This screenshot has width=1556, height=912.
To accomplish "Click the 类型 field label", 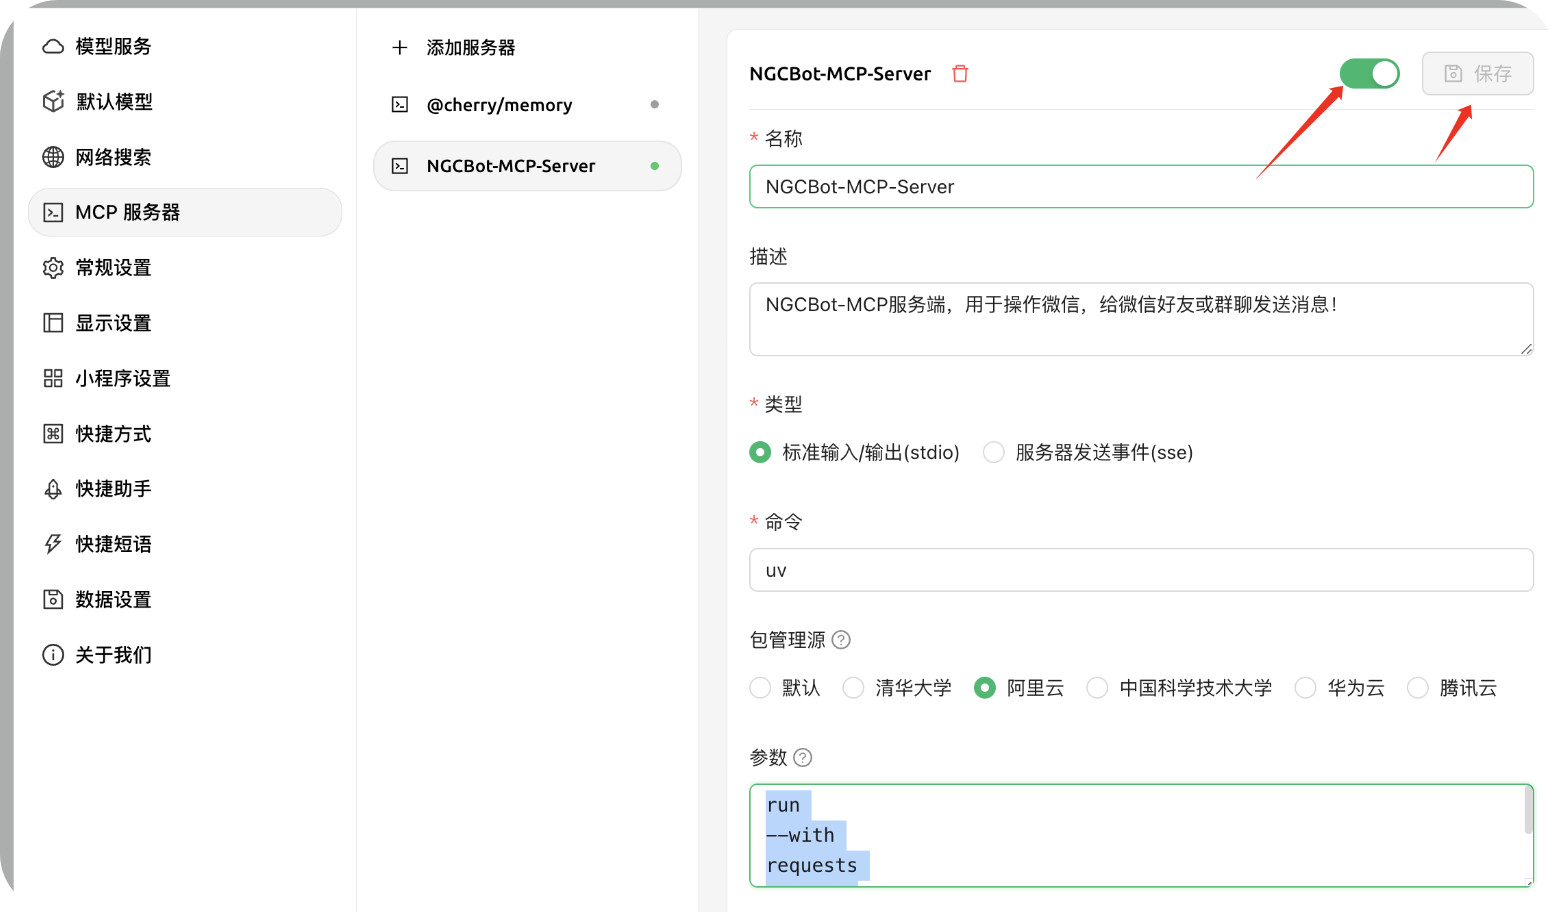I will (783, 404).
